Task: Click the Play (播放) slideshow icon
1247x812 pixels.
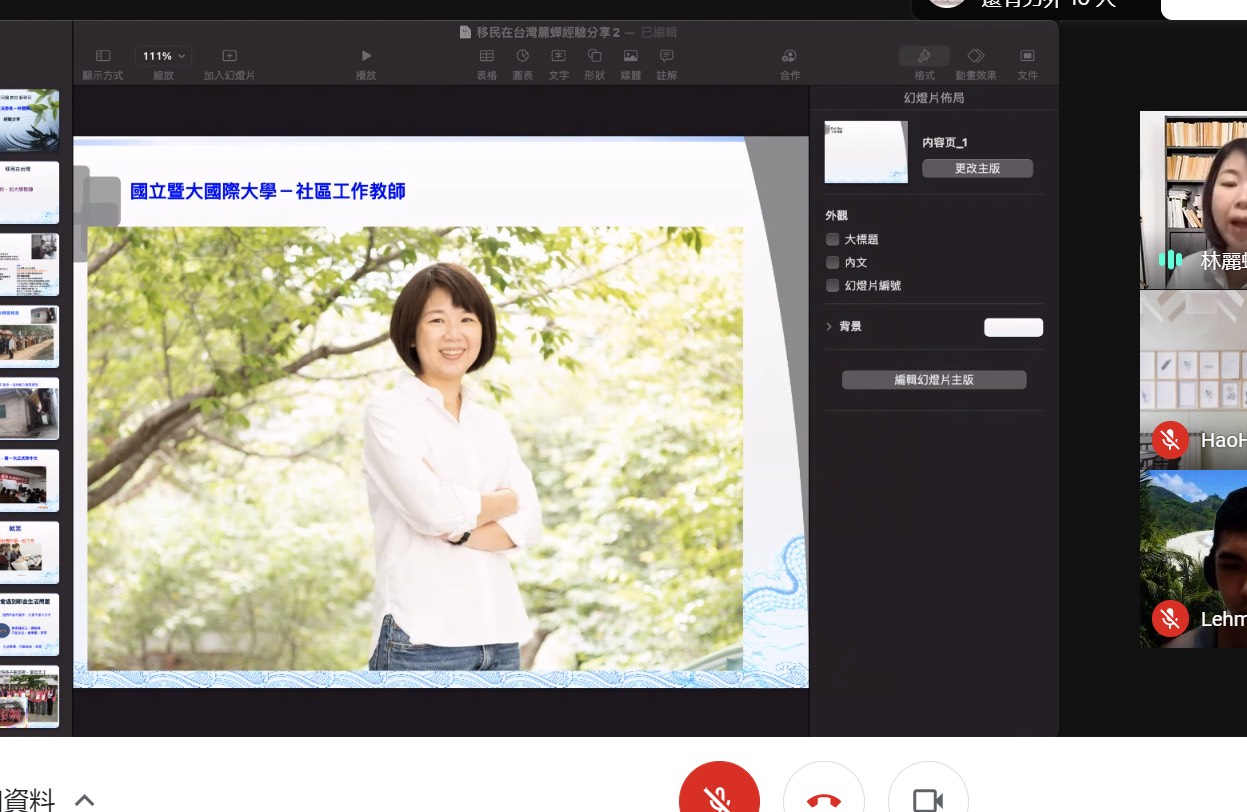Action: point(366,57)
